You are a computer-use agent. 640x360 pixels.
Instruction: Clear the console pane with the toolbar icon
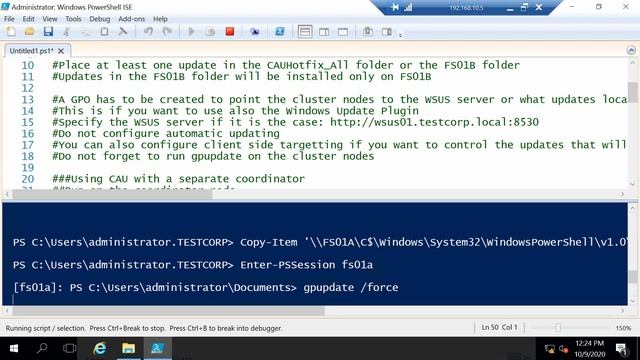pyautogui.click(x=122, y=31)
